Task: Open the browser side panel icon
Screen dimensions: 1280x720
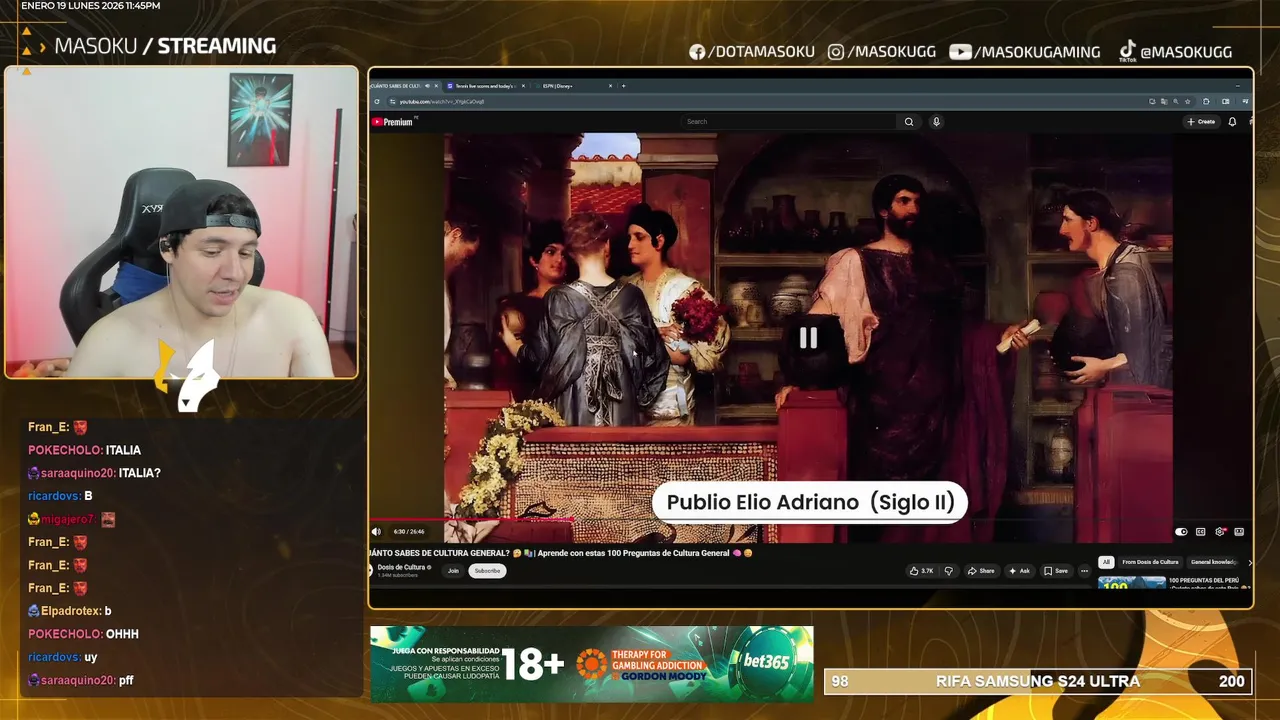Action: pos(1226,101)
